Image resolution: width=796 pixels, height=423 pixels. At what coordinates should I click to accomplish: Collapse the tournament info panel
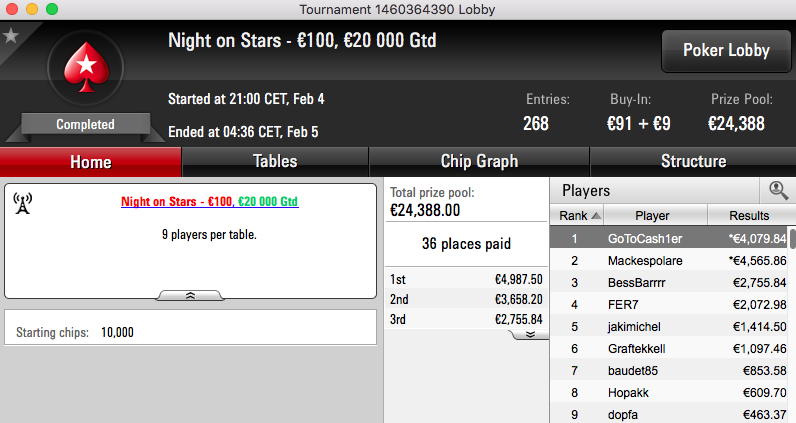tap(190, 295)
